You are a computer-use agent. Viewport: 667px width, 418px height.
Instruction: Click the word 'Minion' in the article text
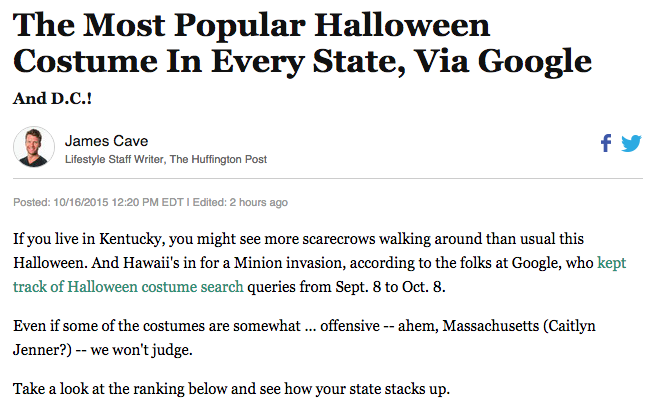[258, 263]
